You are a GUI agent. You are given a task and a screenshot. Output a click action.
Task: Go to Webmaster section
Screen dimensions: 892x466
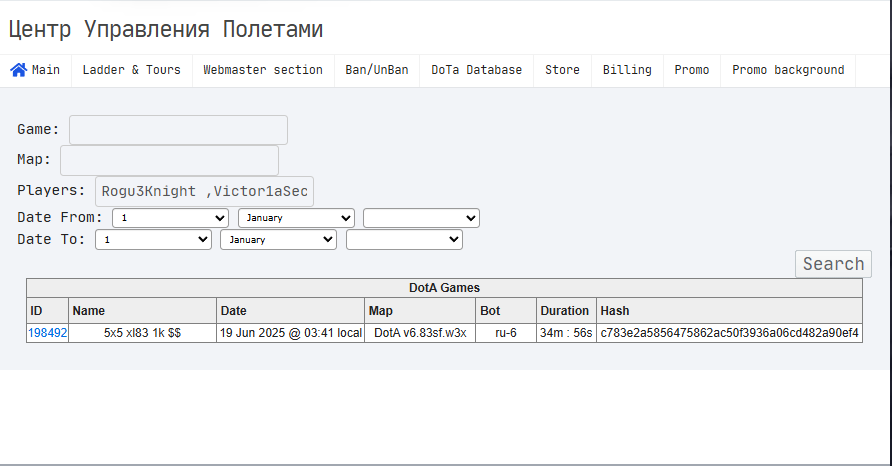(263, 70)
